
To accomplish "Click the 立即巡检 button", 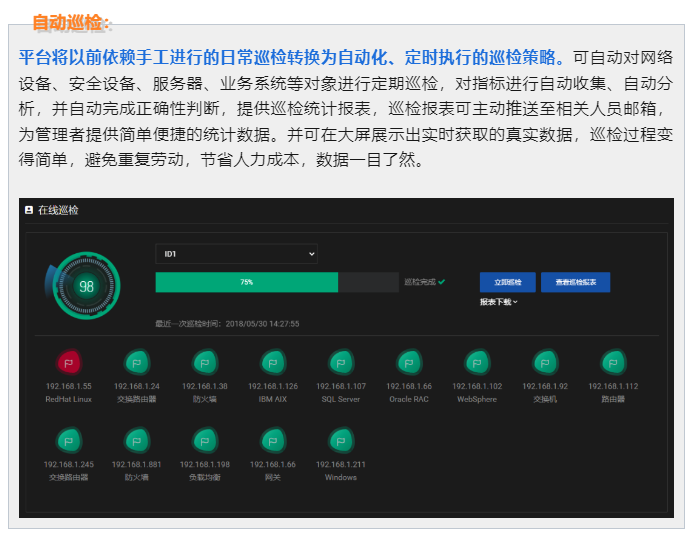I will click(x=507, y=282).
